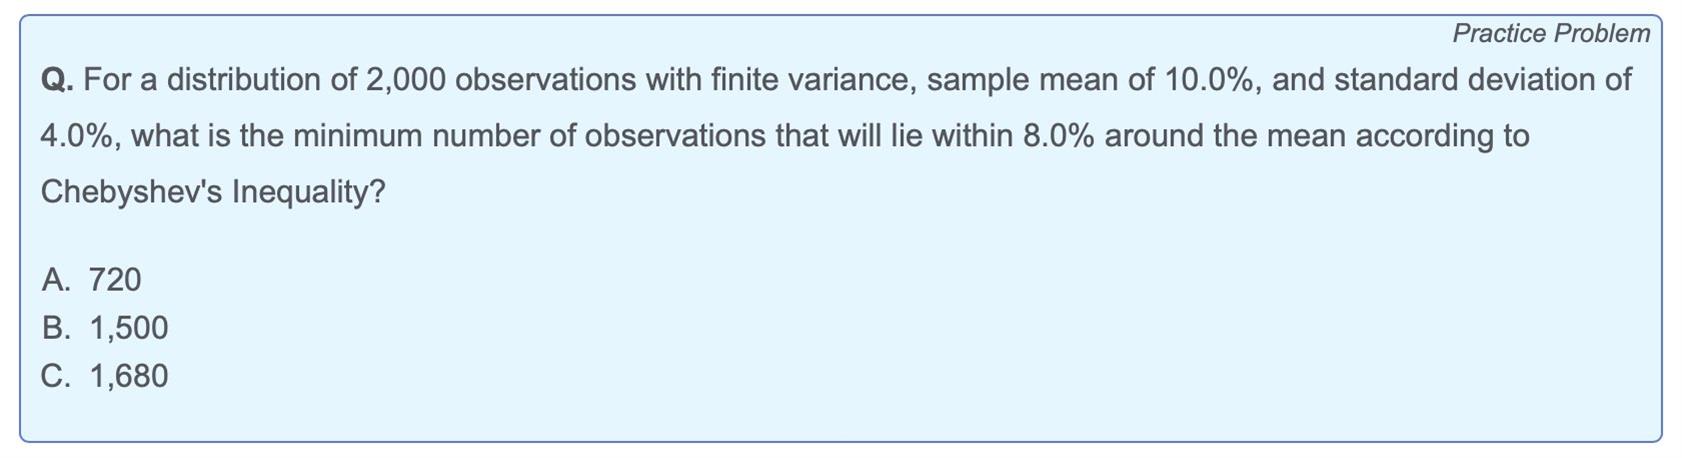
Task: Click the option letter B.
Action: 56,328
